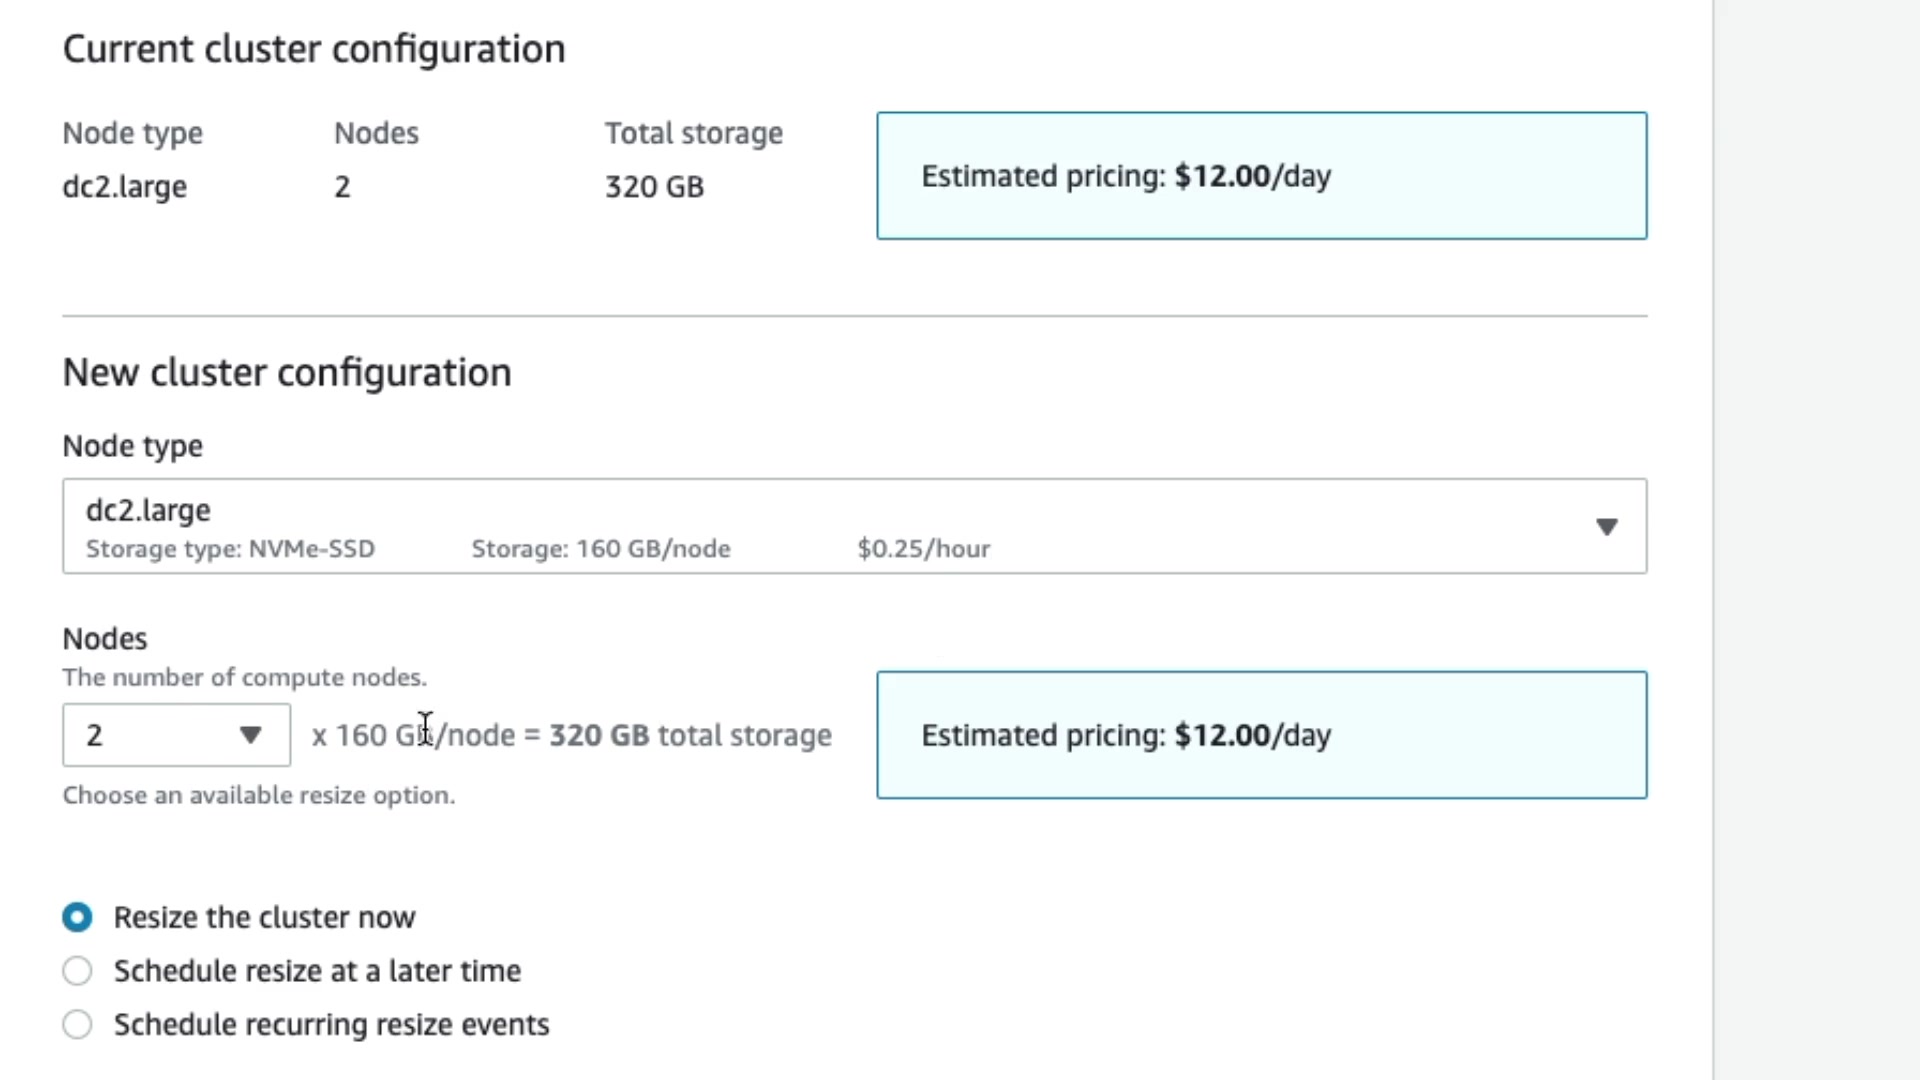Select Schedule recurring resize events option
This screenshot has width=1920, height=1080.
(x=77, y=1024)
